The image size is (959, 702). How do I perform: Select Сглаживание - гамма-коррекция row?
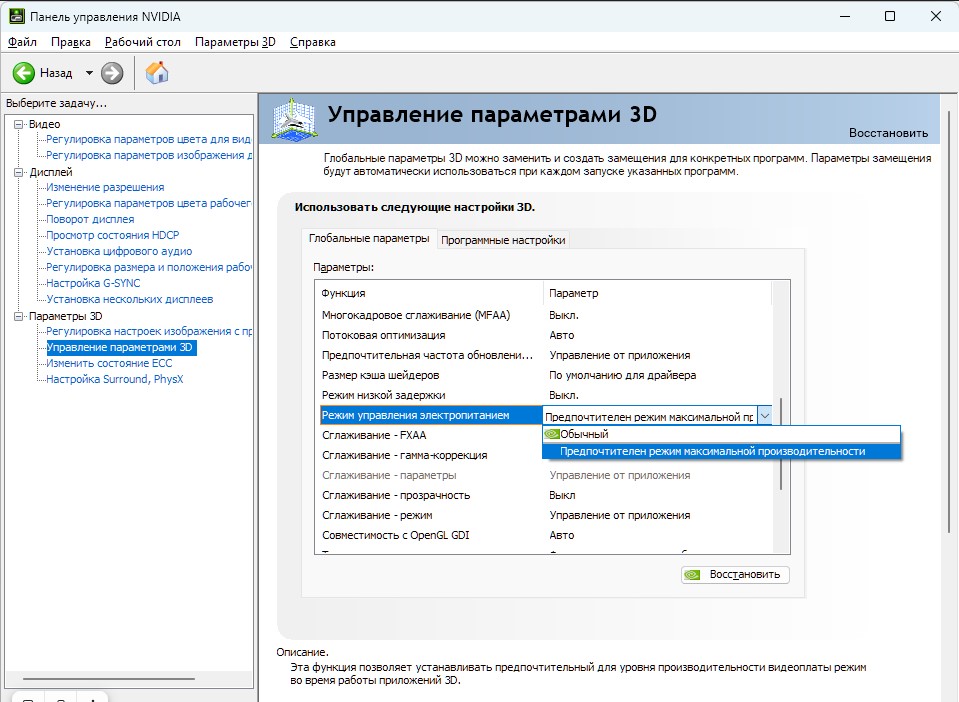(x=429, y=455)
